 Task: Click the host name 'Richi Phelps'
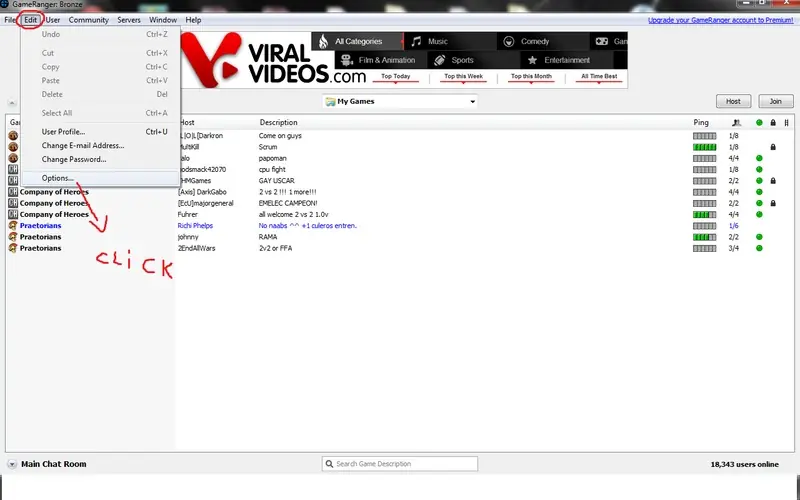pos(195,226)
